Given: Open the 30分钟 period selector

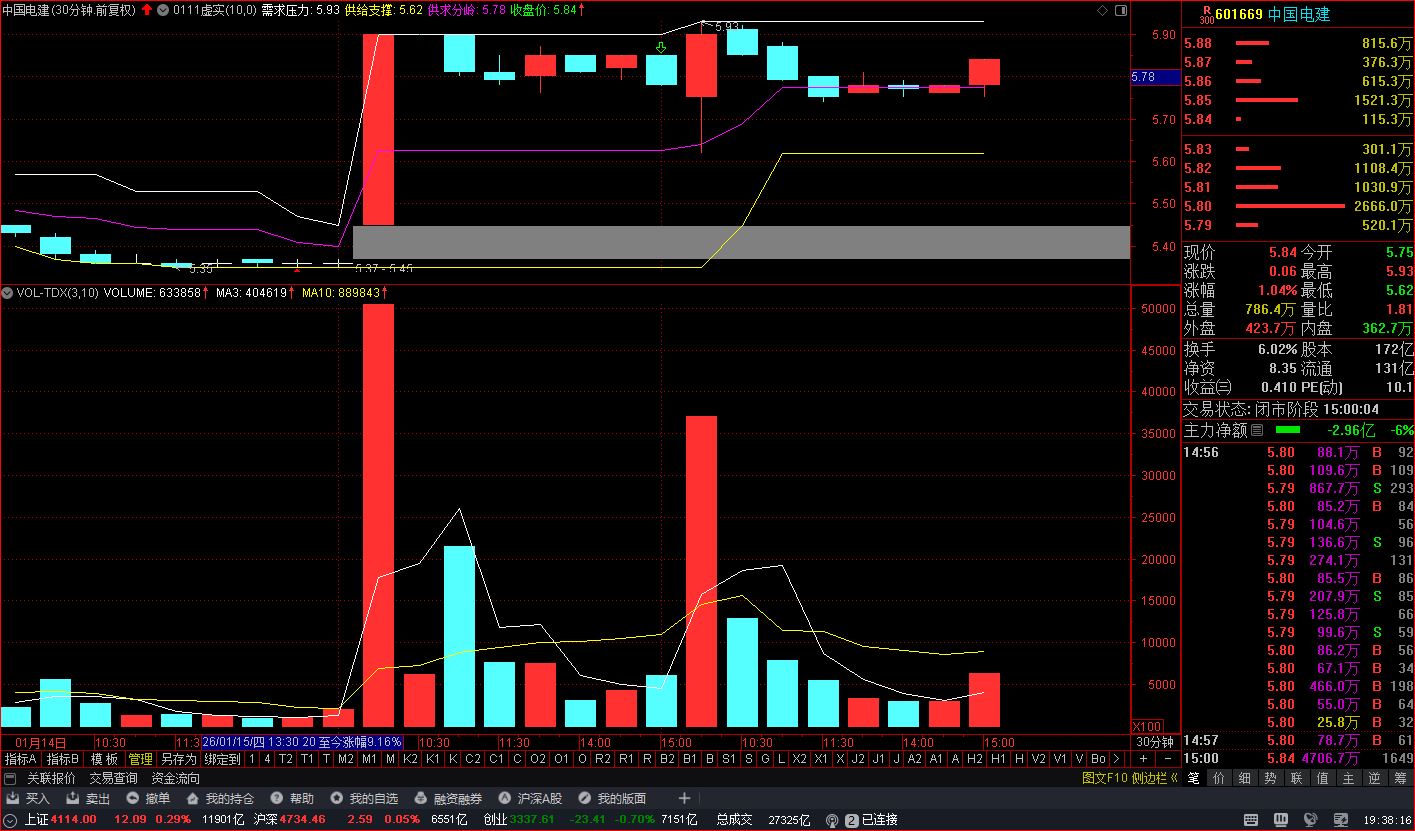Looking at the screenshot, I should 1155,742.
